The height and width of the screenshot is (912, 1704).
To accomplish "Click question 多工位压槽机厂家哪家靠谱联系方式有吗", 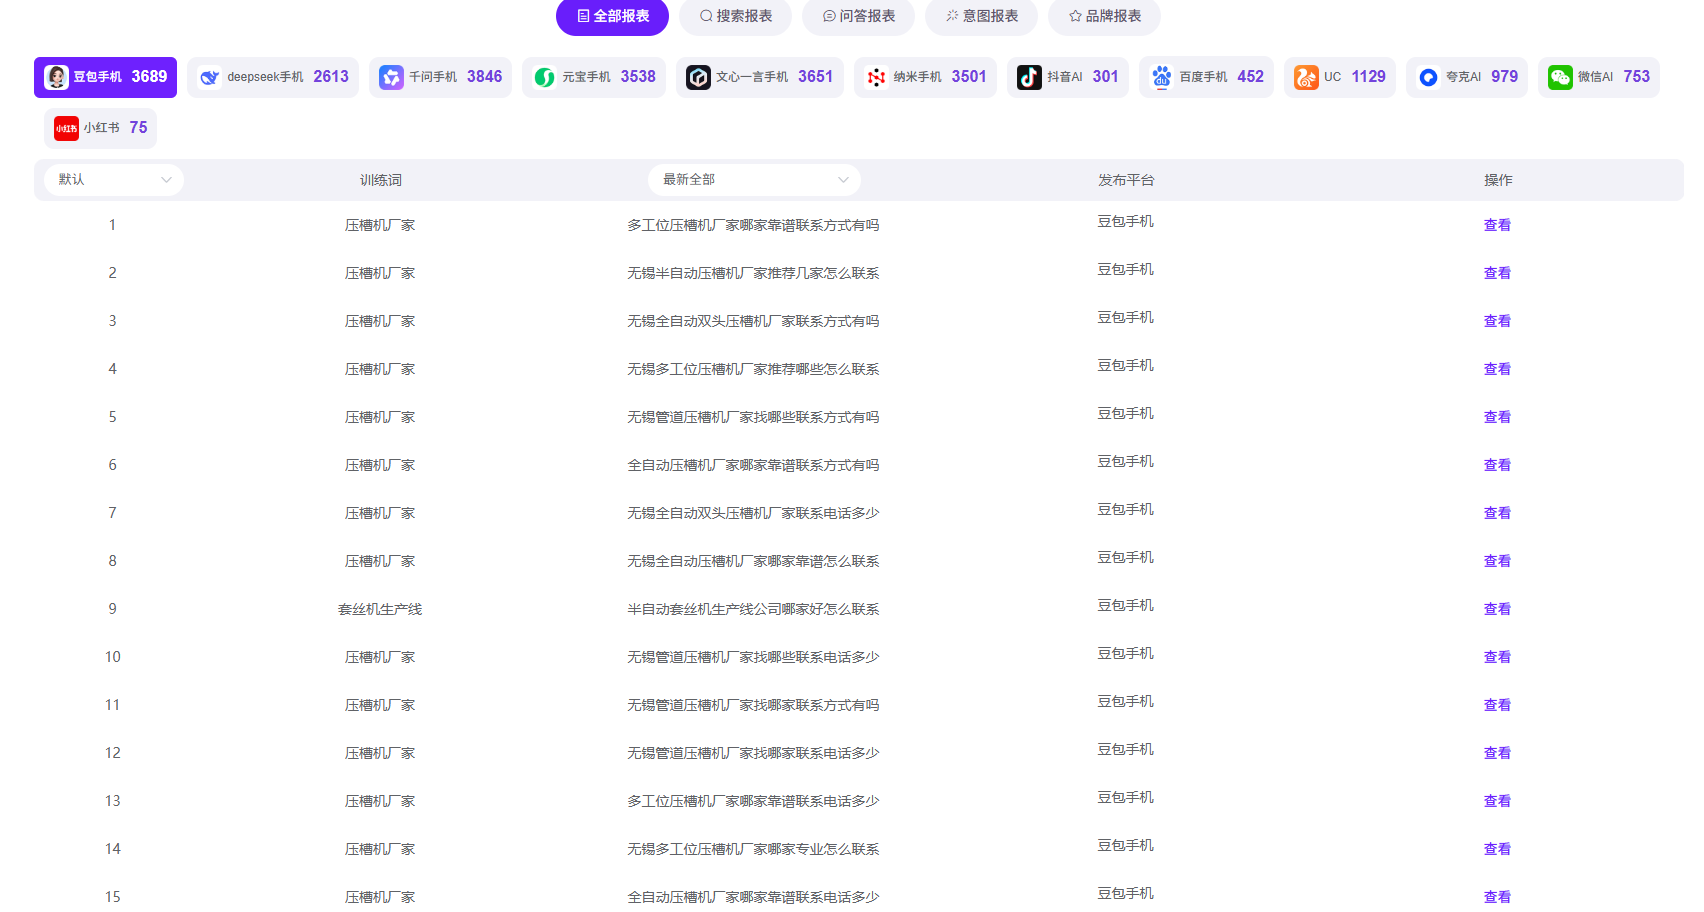I will [753, 225].
